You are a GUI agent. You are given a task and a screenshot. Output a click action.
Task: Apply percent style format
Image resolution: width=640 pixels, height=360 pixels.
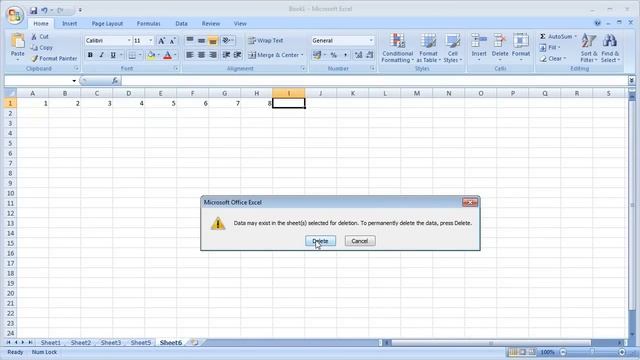point(334,55)
